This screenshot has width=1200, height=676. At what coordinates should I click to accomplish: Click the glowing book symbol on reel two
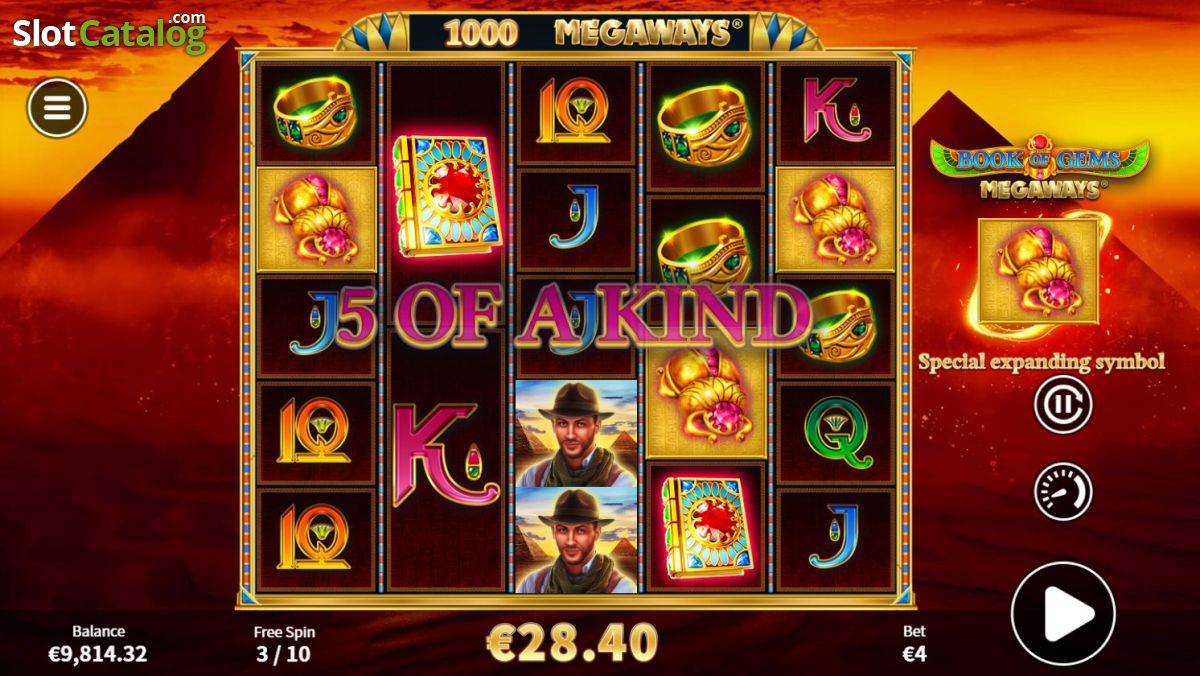tap(447, 196)
